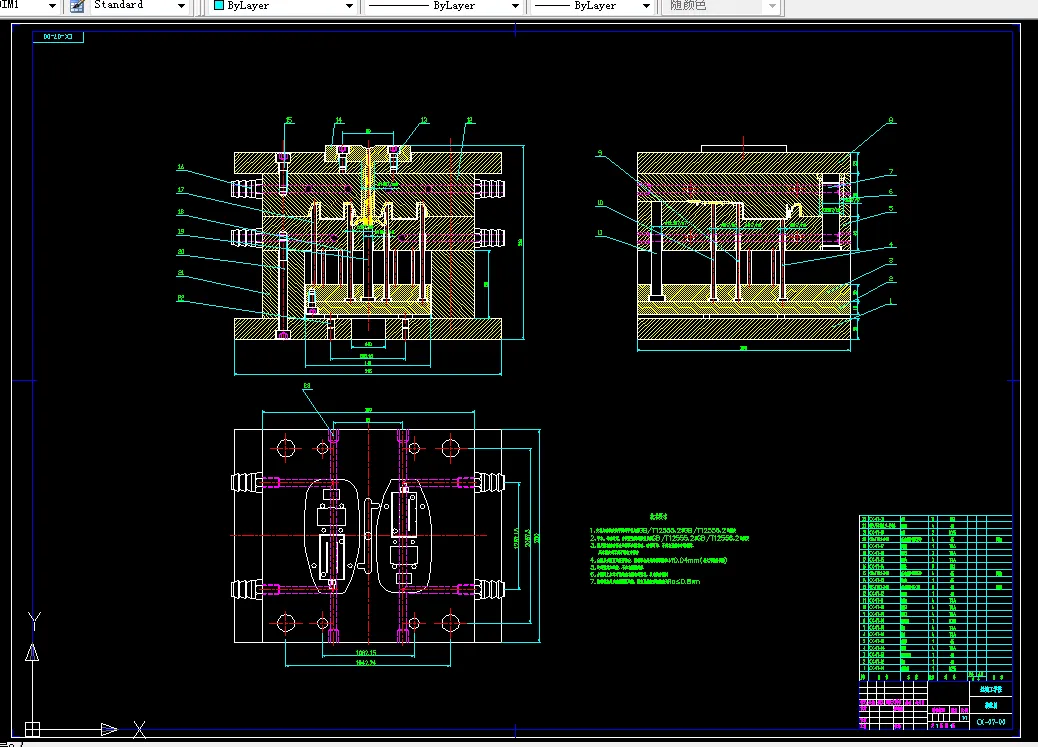This screenshot has width=1038, height=747.
Task: Select part balloon number 16
Action: pyautogui.click(x=181, y=167)
